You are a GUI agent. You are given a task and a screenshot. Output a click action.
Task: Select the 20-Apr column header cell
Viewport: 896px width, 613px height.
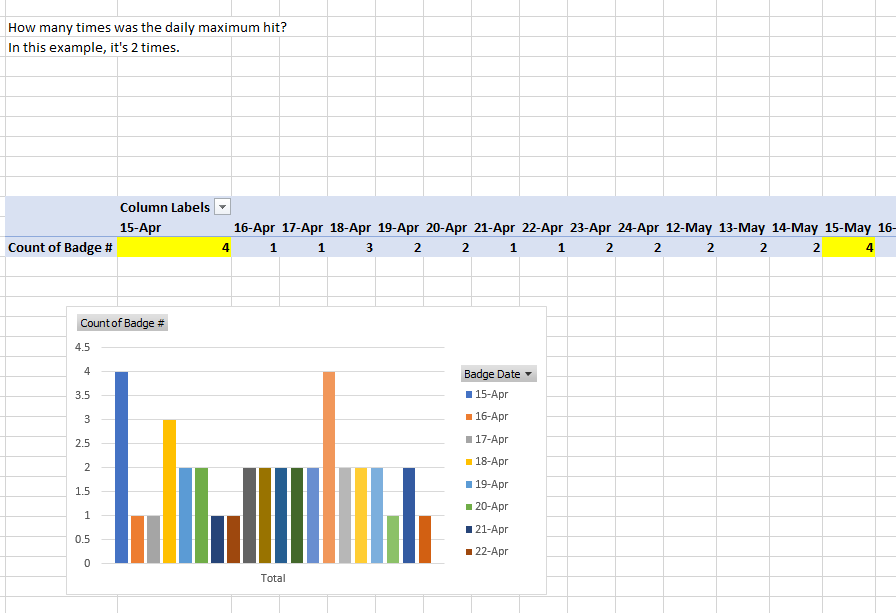[x=447, y=227]
